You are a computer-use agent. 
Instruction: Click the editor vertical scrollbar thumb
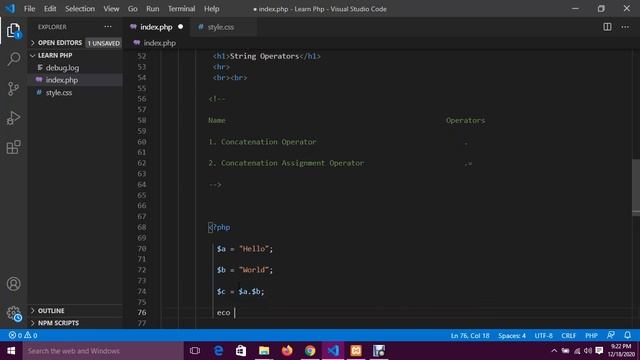(x=636, y=188)
